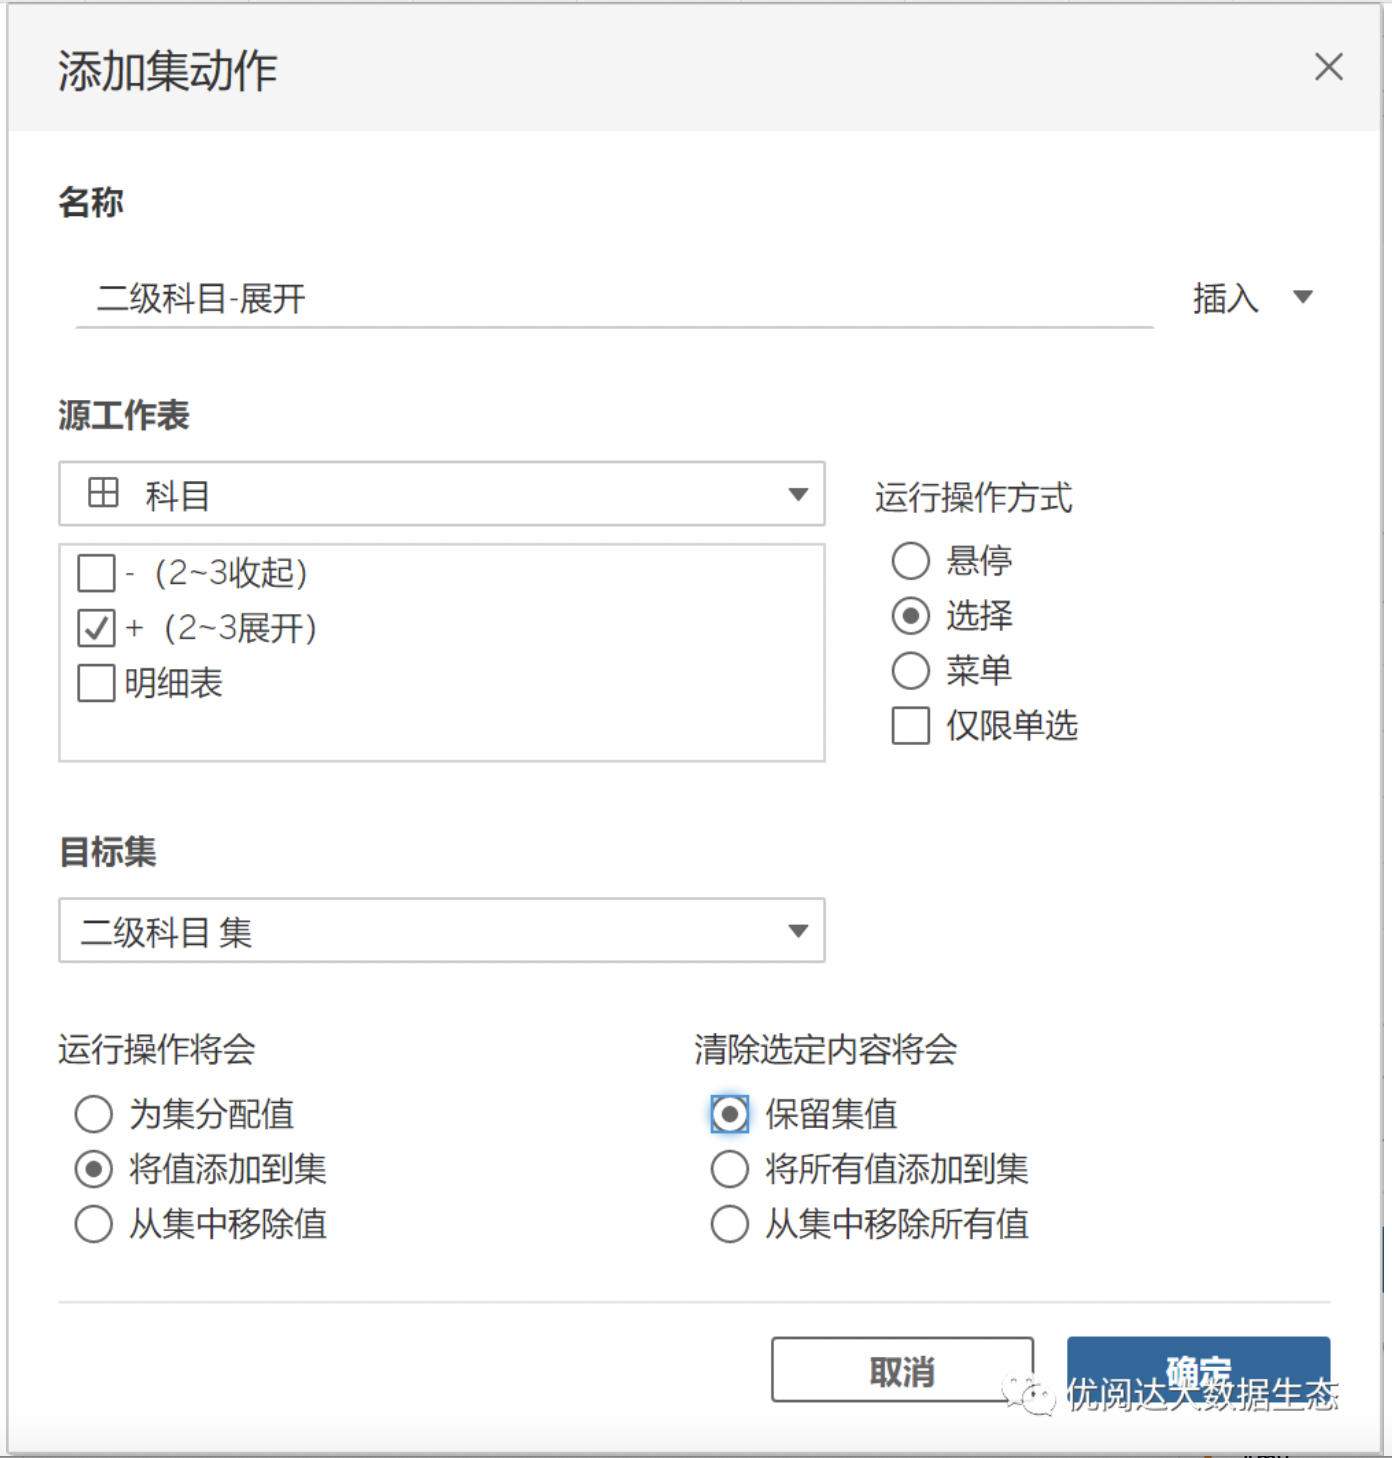1392x1458 pixels.
Task: Close the 添加集动作 dialog
Action: [x=1328, y=67]
